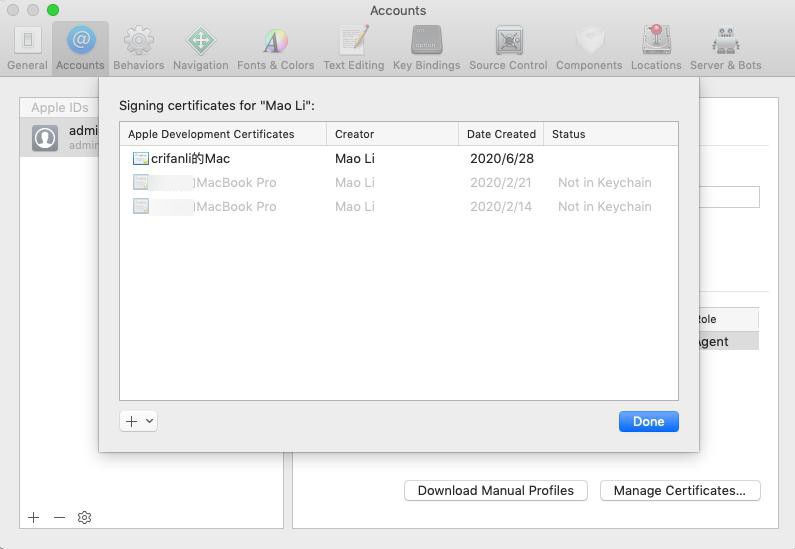Open the Source Control preferences
Image resolution: width=795 pixels, height=549 pixels.
point(508,48)
